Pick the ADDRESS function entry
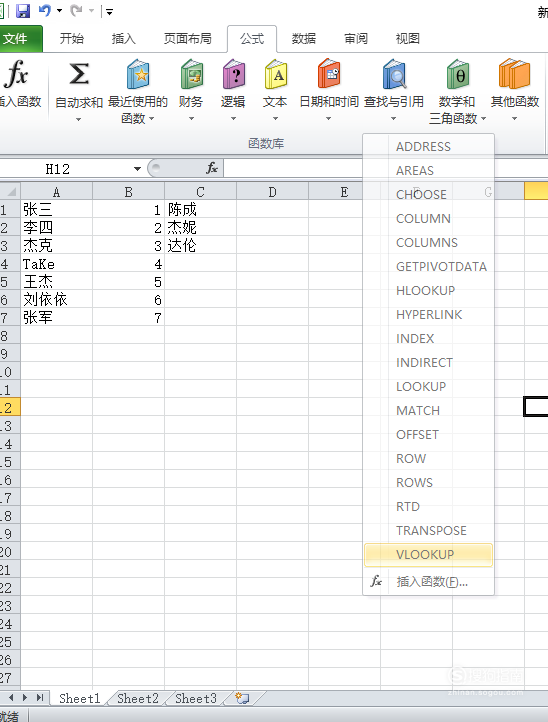The height and width of the screenshot is (722, 548). click(428, 146)
